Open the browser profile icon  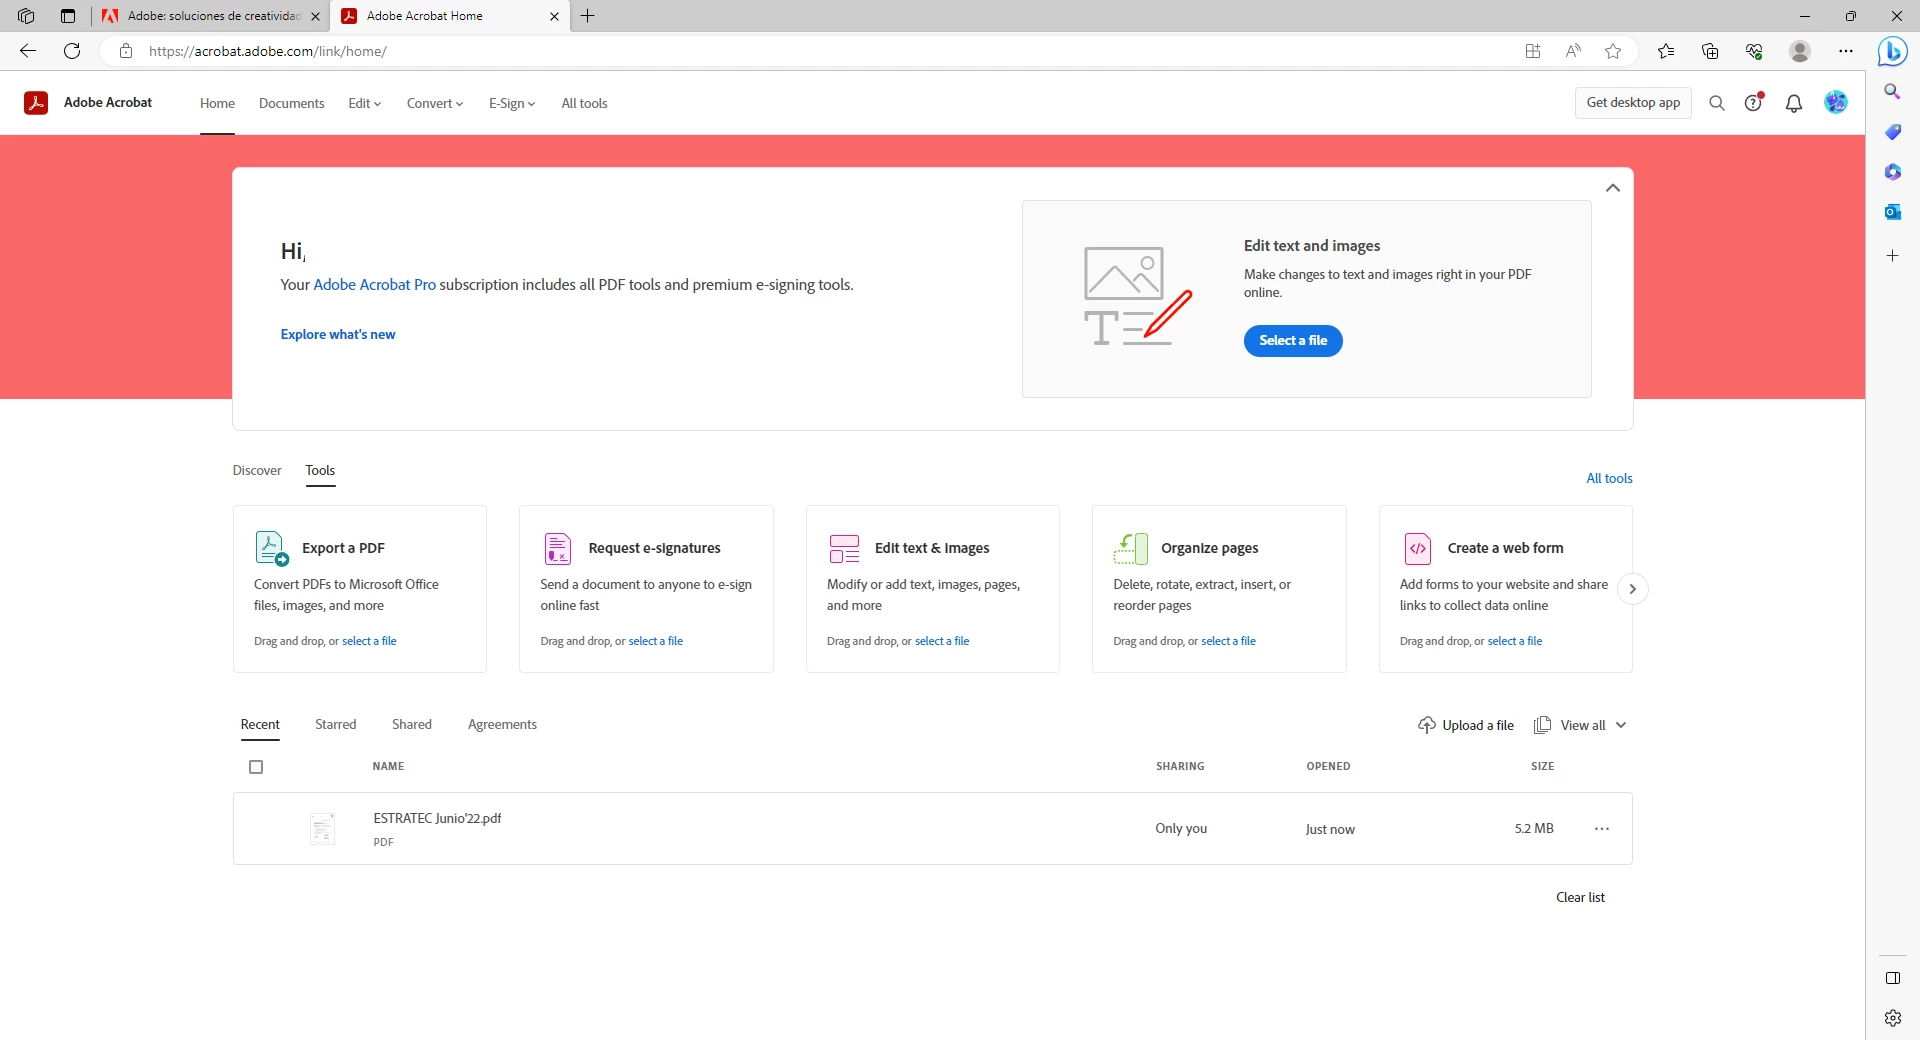(x=1800, y=51)
